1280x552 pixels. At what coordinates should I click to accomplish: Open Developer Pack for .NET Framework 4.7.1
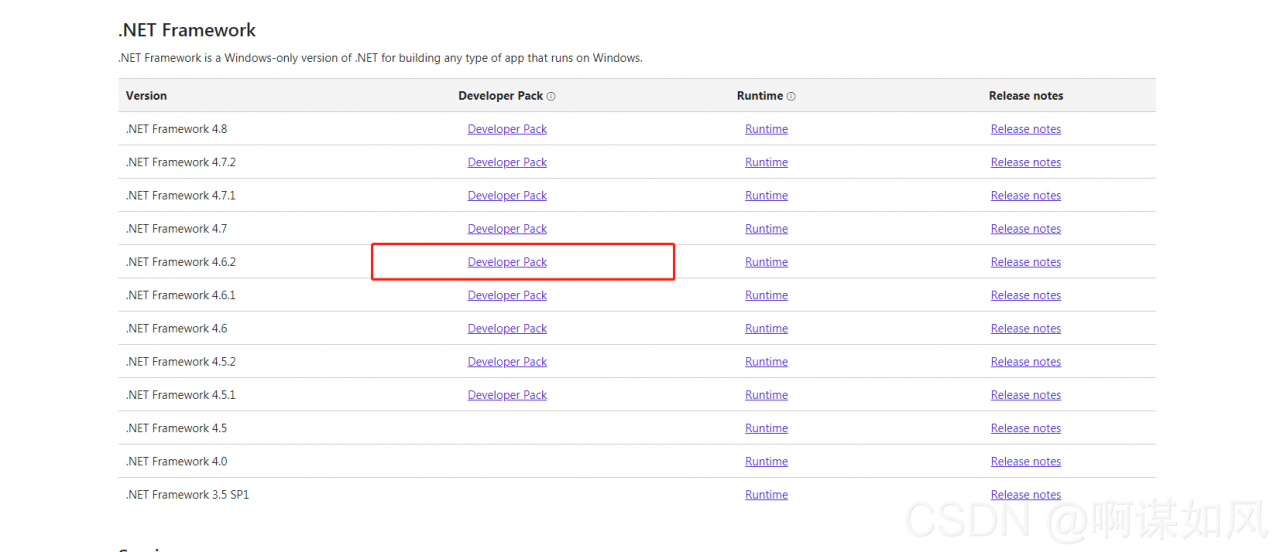(507, 195)
